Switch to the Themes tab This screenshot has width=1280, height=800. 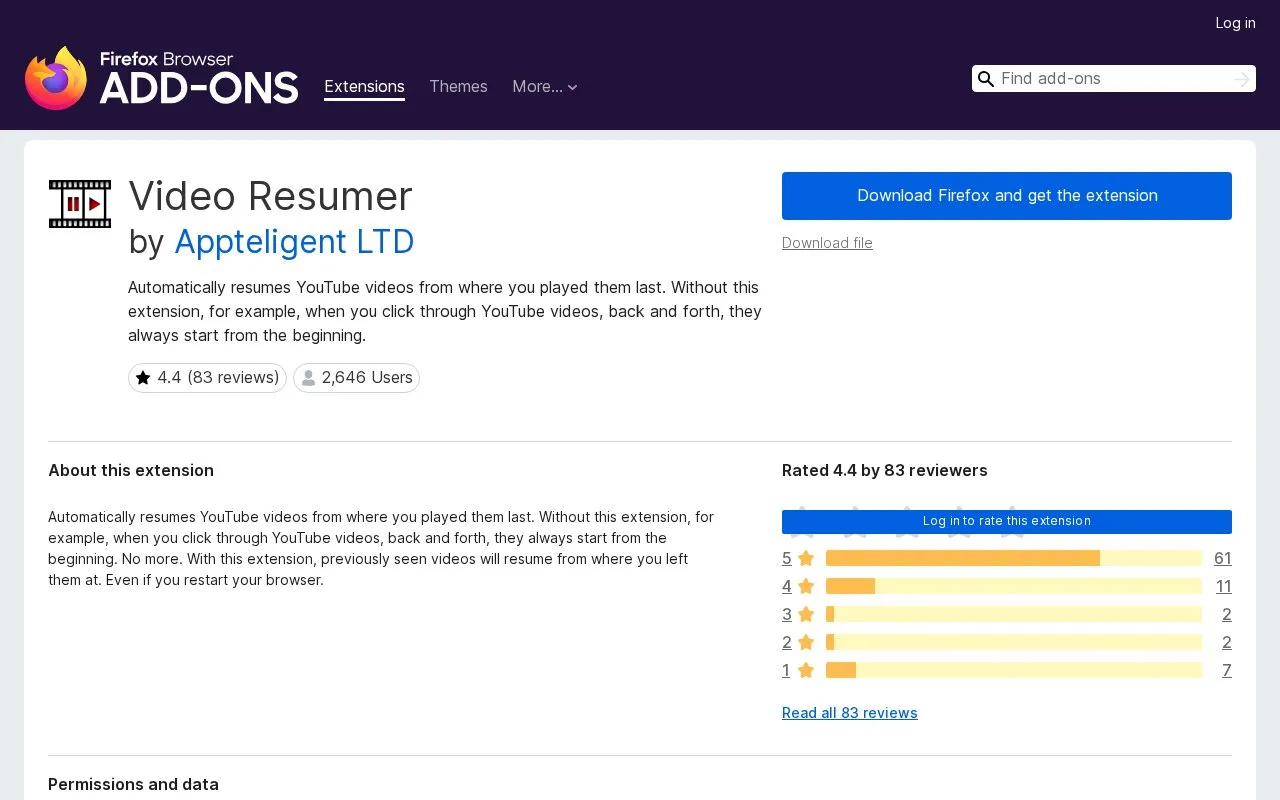coord(458,87)
